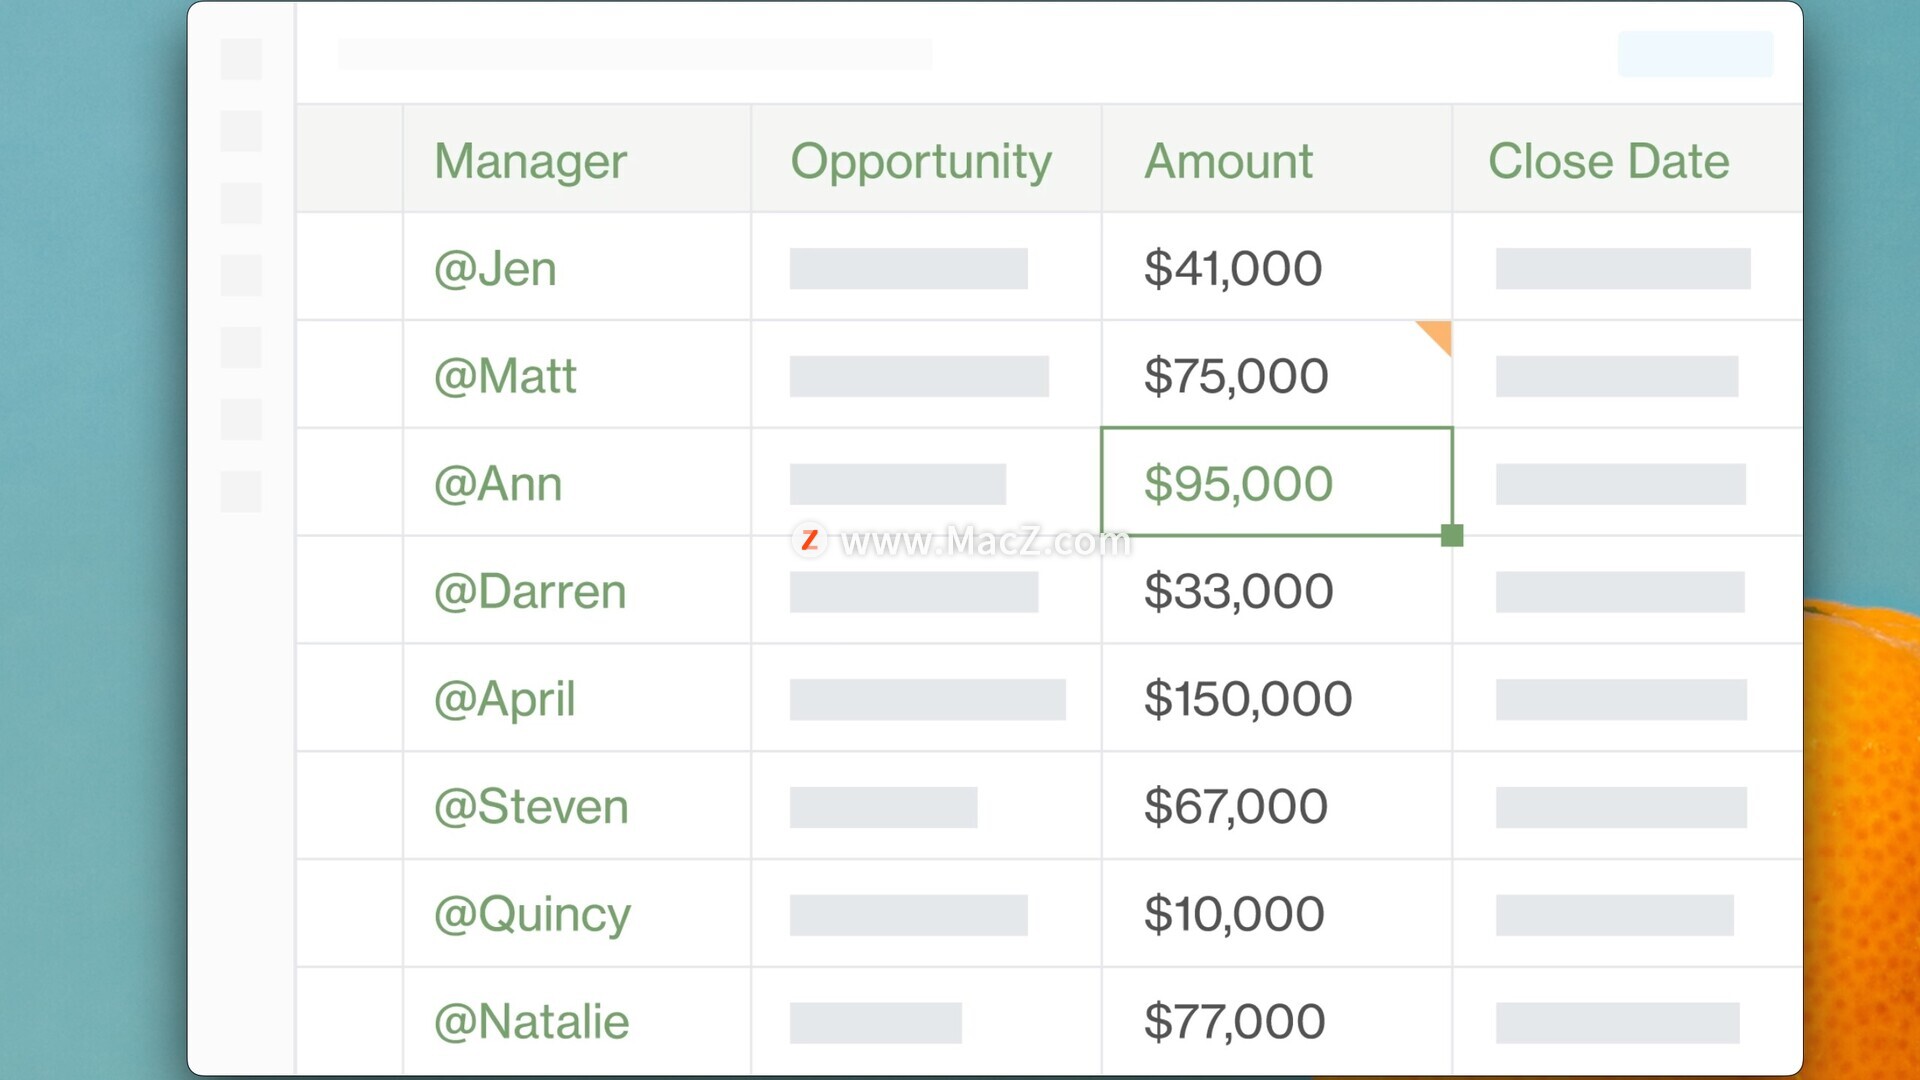Screen dimensions: 1920x1080
Task: Select the @Steven mention
Action: [531, 807]
